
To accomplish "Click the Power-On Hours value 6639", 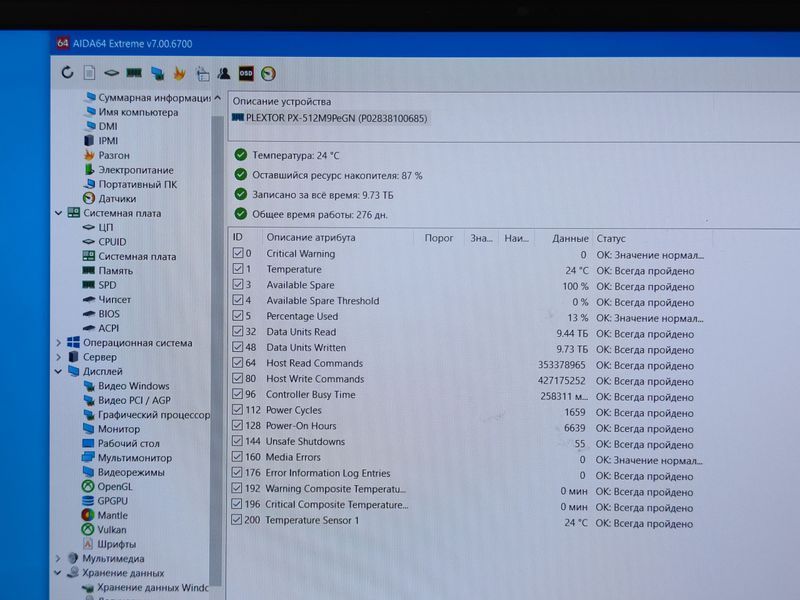I will point(574,428).
